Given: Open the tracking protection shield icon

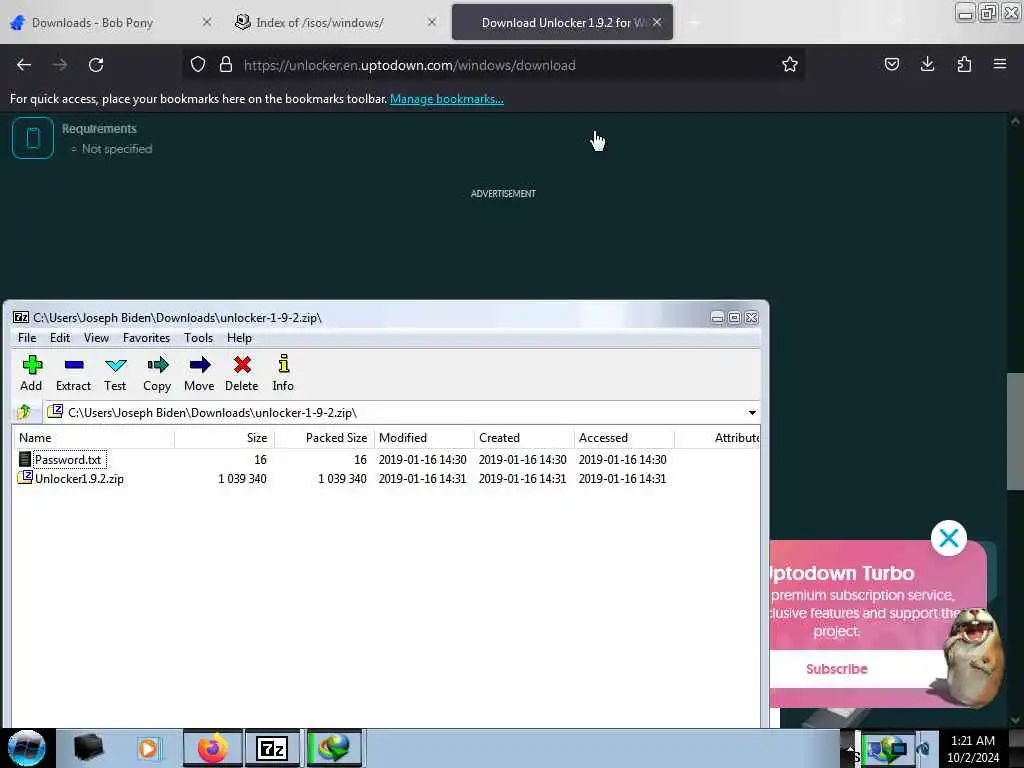Looking at the screenshot, I should [x=198, y=65].
